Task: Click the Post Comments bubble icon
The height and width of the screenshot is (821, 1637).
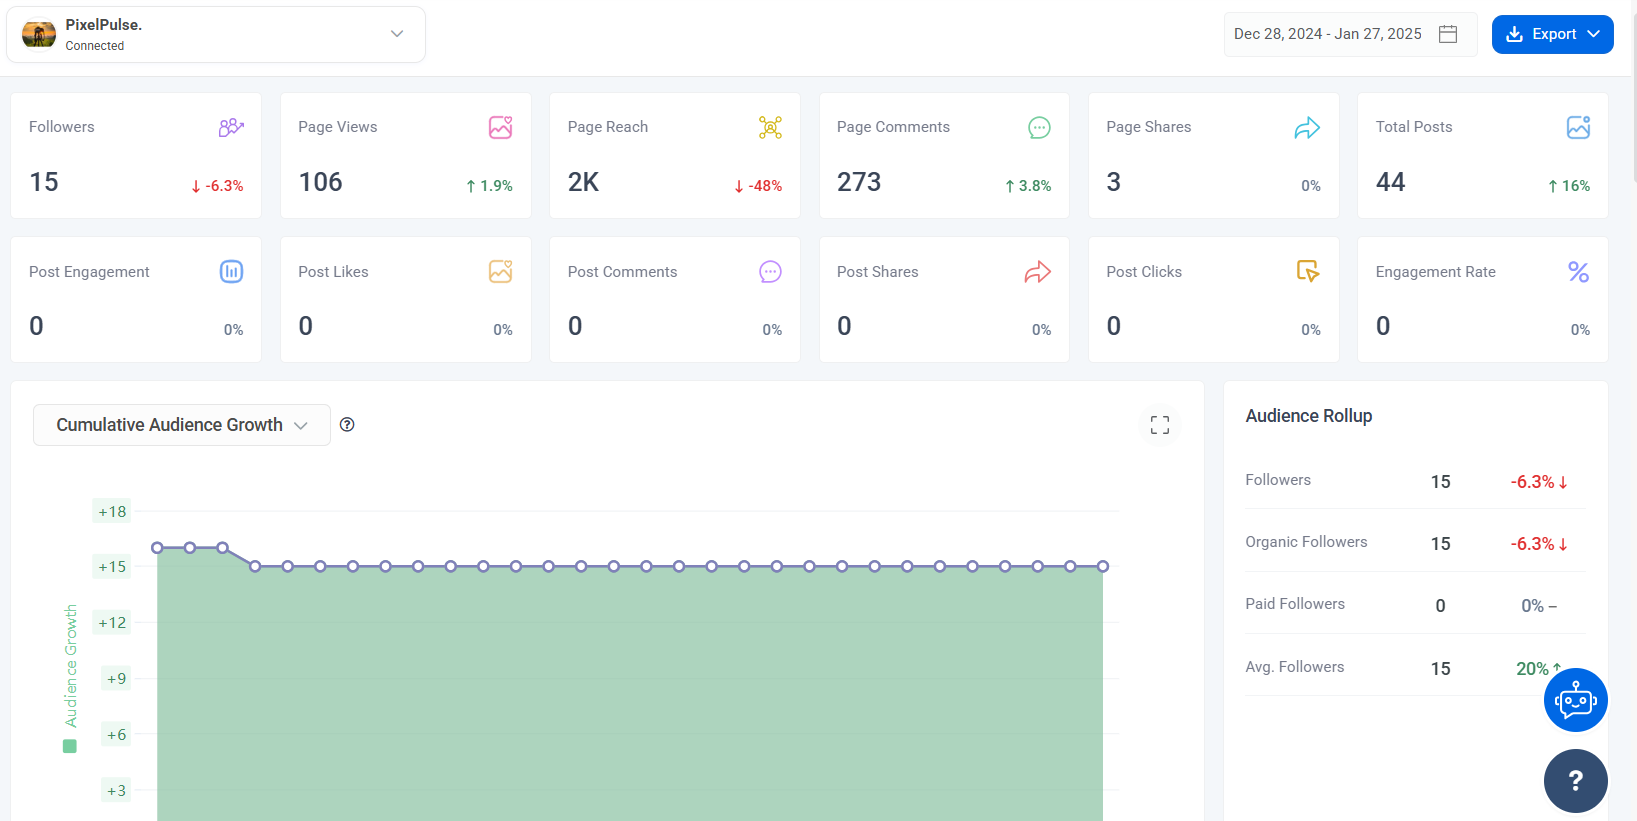Action: pyautogui.click(x=770, y=271)
